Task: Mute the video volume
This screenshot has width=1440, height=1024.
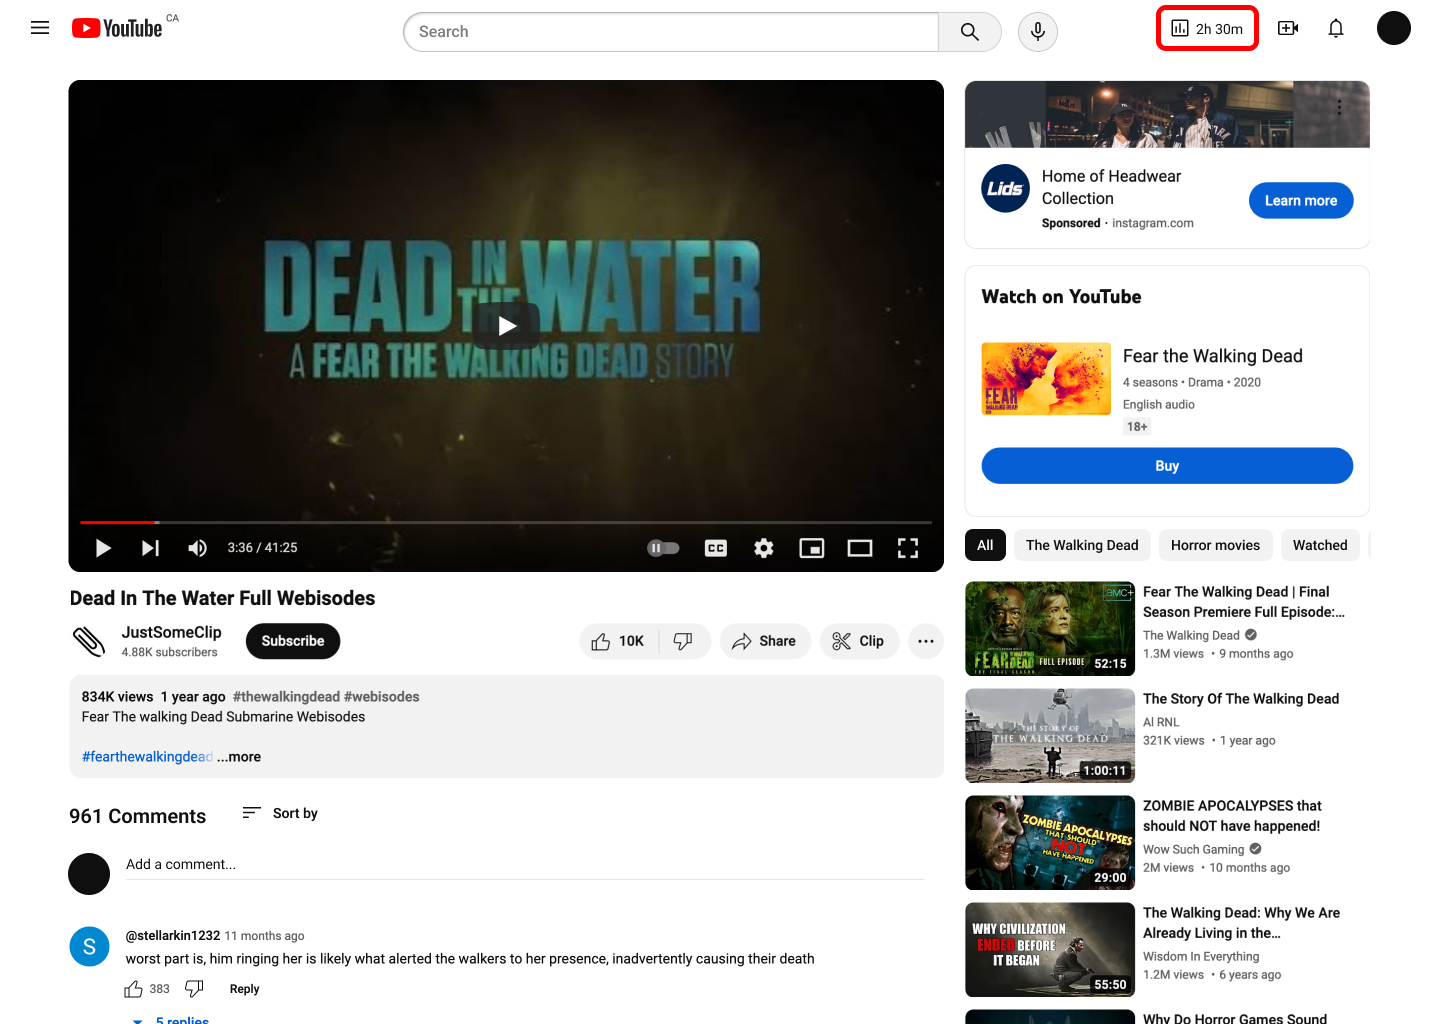Action: tap(198, 548)
